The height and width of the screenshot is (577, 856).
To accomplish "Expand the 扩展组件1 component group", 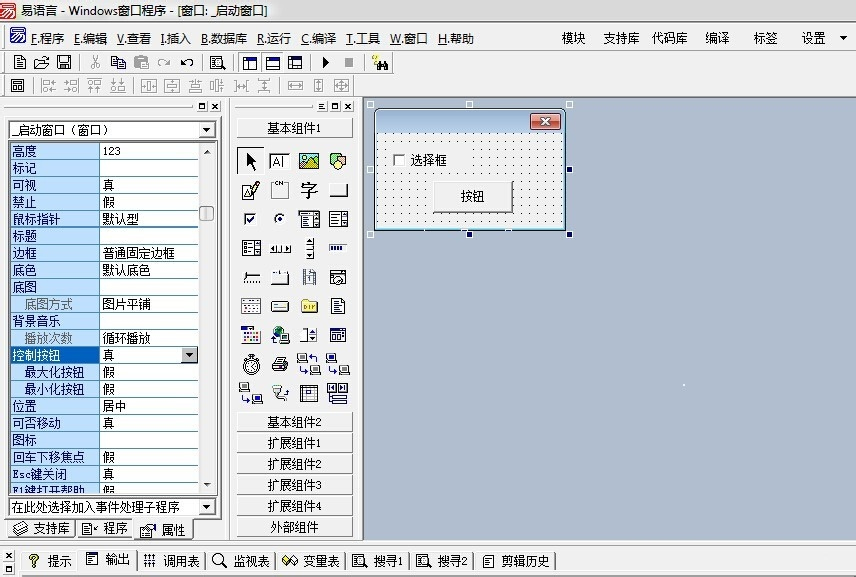I will click(294, 443).
